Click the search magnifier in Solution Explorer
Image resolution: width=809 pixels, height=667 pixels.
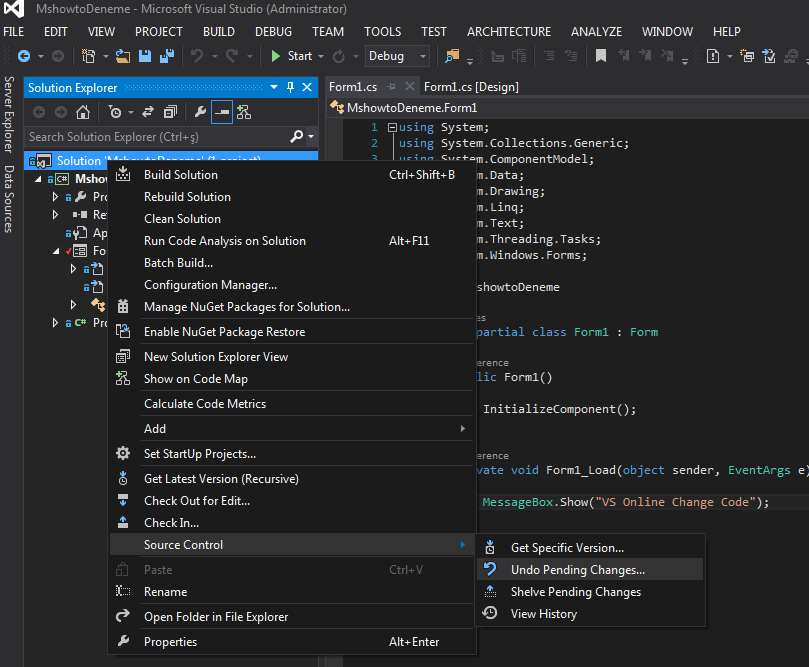pos(297,137)
